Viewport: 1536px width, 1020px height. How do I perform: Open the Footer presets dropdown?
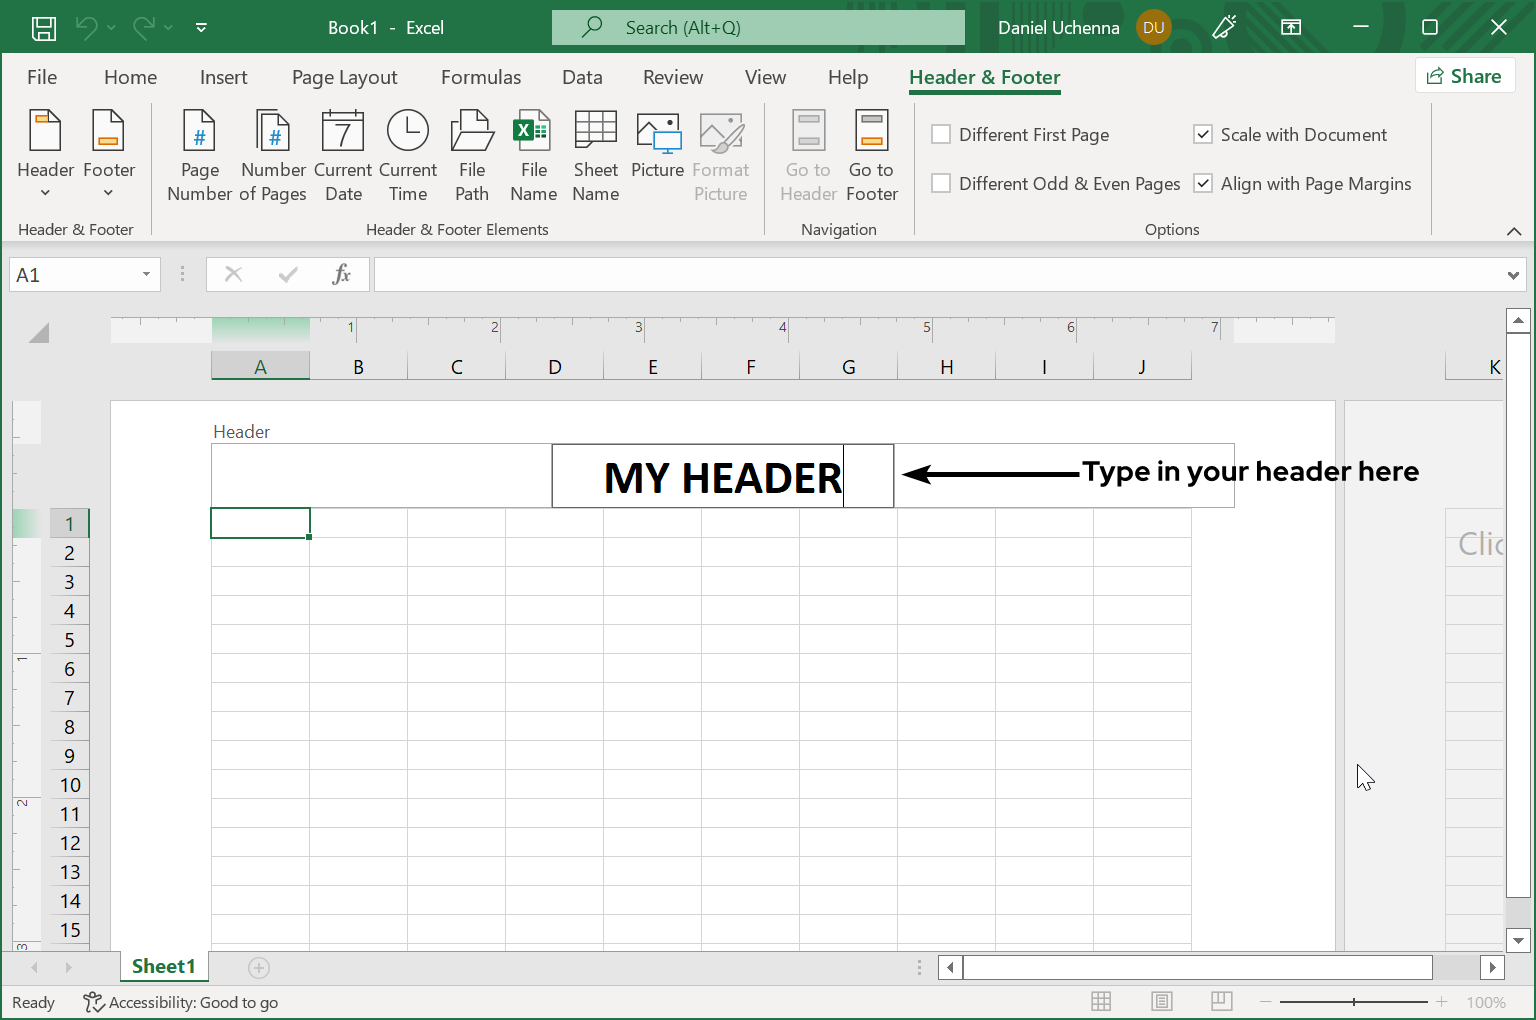click(x=109, y=156)
